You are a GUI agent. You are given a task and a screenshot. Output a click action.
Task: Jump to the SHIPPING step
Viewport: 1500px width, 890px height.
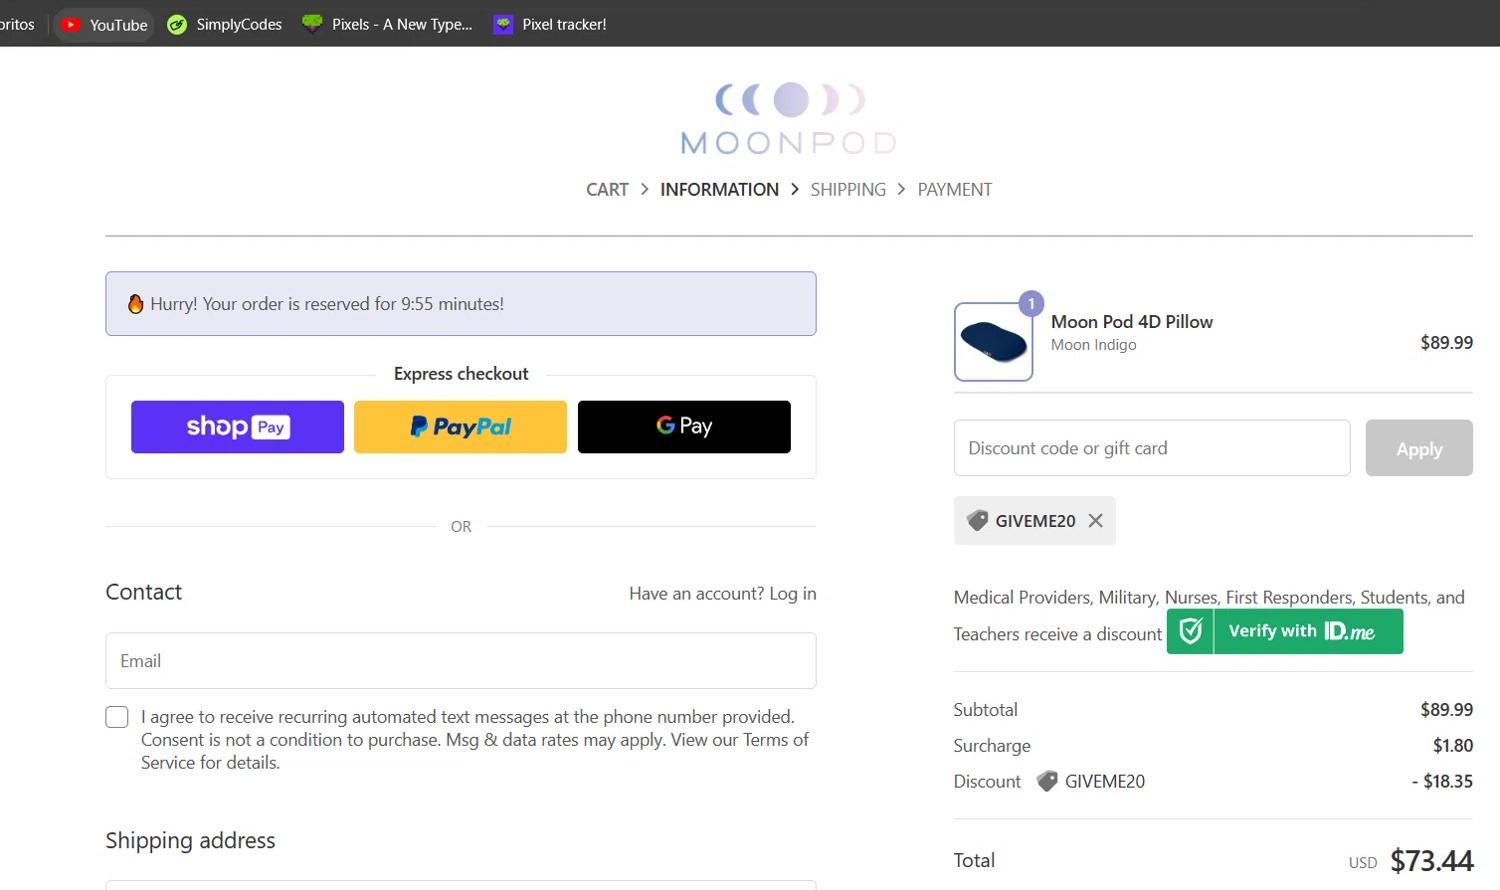pos(848,189)
